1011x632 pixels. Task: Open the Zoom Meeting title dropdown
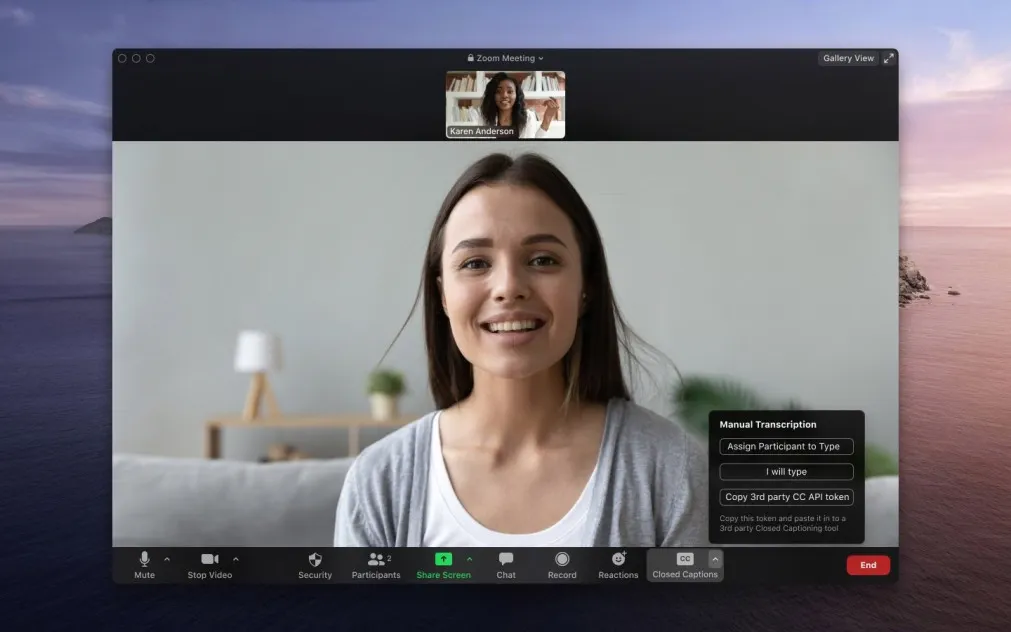click(506, 58)
